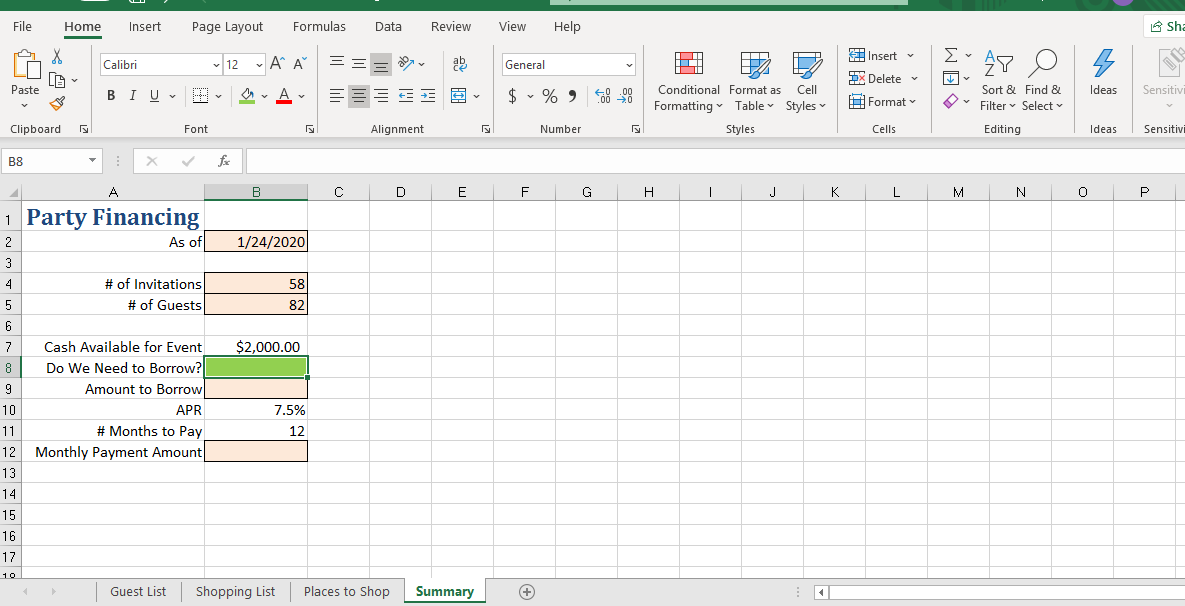Screen dimensions: 1185x606
Task: Open Cell Styles gallery
Action: coord(806,82)
